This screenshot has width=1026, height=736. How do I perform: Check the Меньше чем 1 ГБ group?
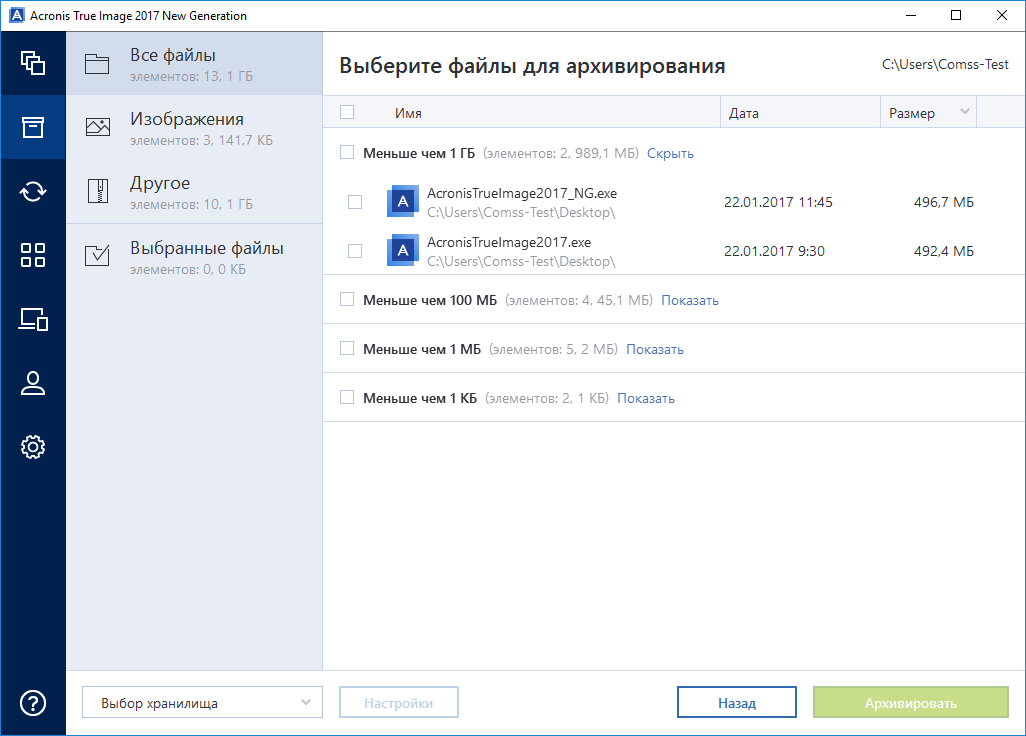347,152
